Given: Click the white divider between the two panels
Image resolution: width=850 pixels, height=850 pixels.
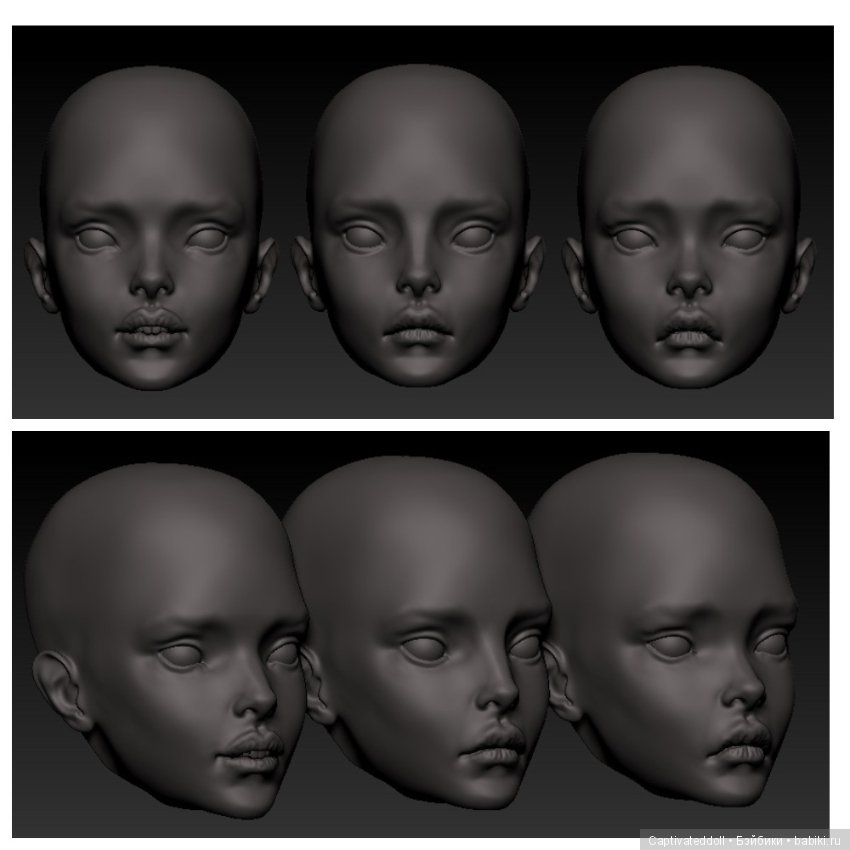Looking at the screenshot, I should (x=425, y=425).
